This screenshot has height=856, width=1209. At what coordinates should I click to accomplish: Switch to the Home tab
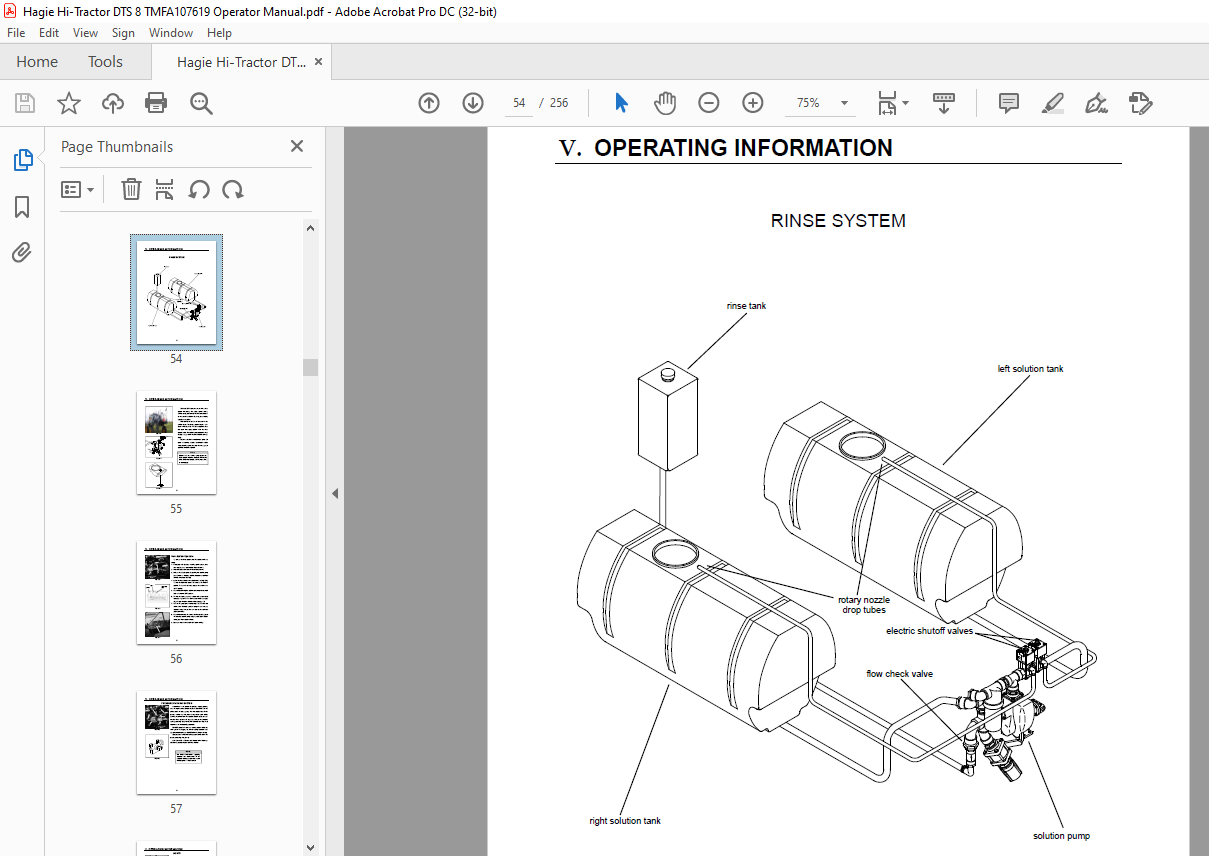[37, 61]
